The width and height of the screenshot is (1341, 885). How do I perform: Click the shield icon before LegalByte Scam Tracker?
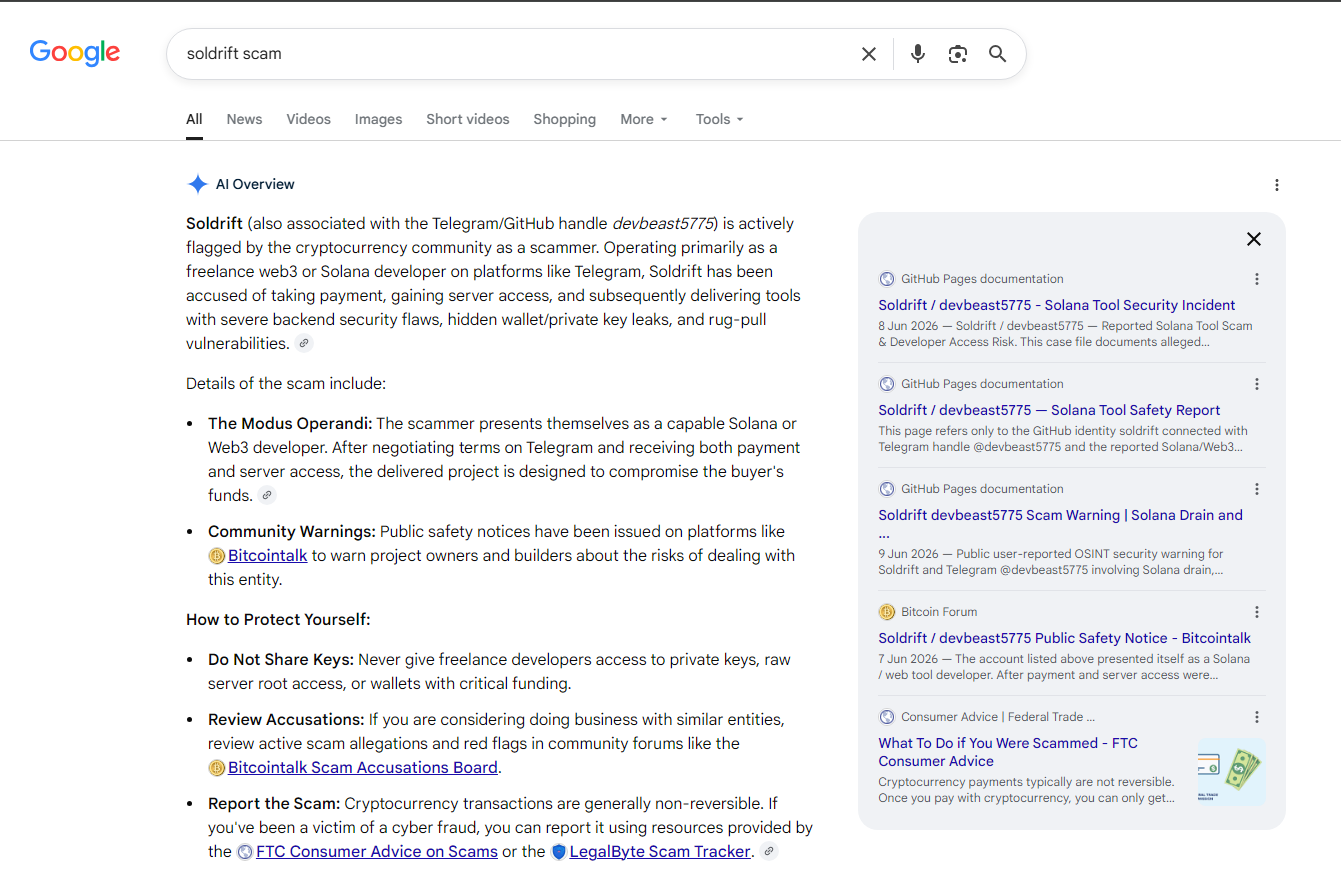[559, 852]
